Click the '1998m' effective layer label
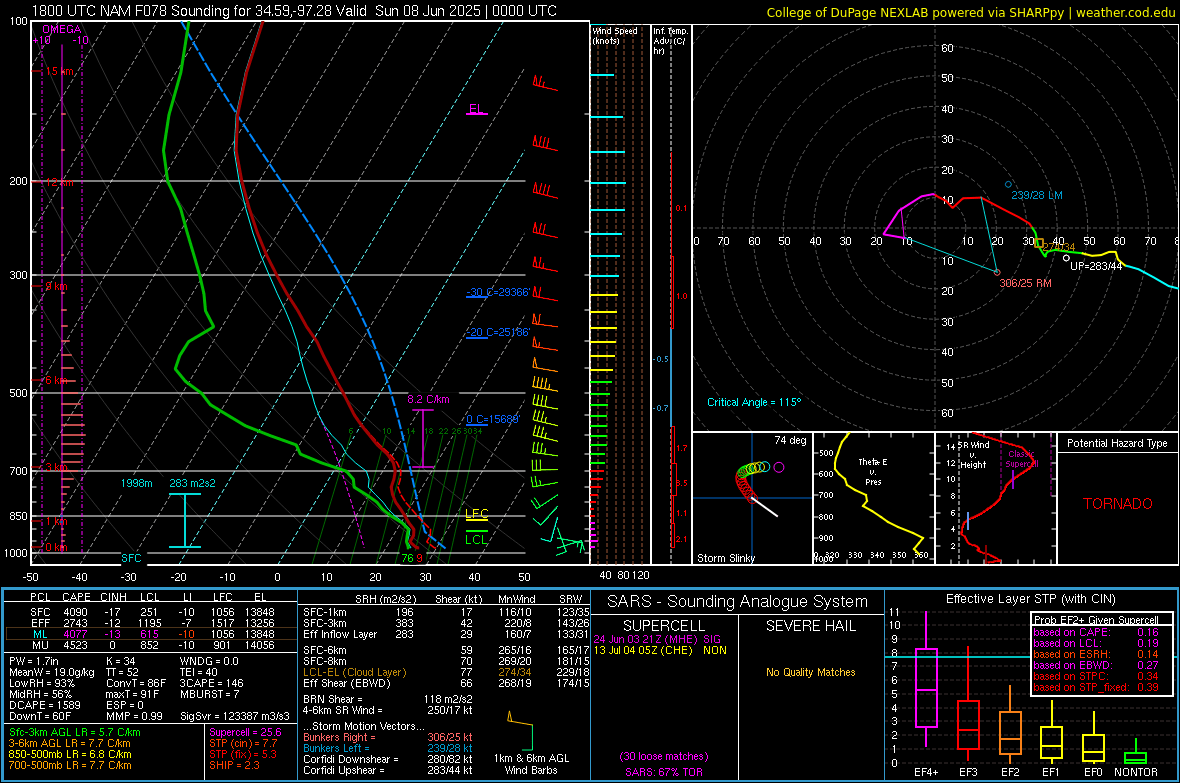The height and width of the screenshot is (783, 1180). (136, 483)
